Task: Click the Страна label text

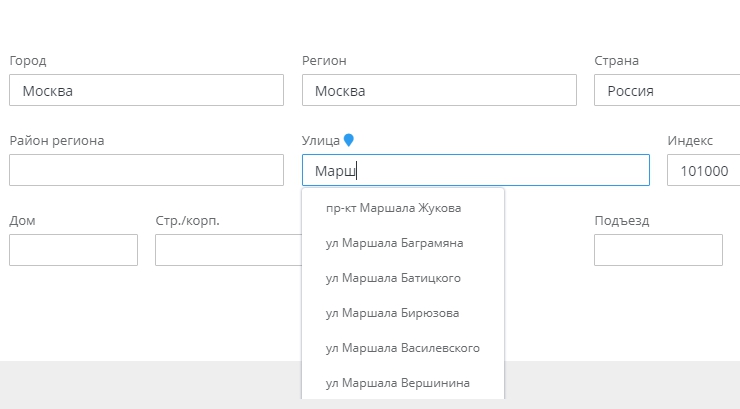Action: [x=616, y=61]
